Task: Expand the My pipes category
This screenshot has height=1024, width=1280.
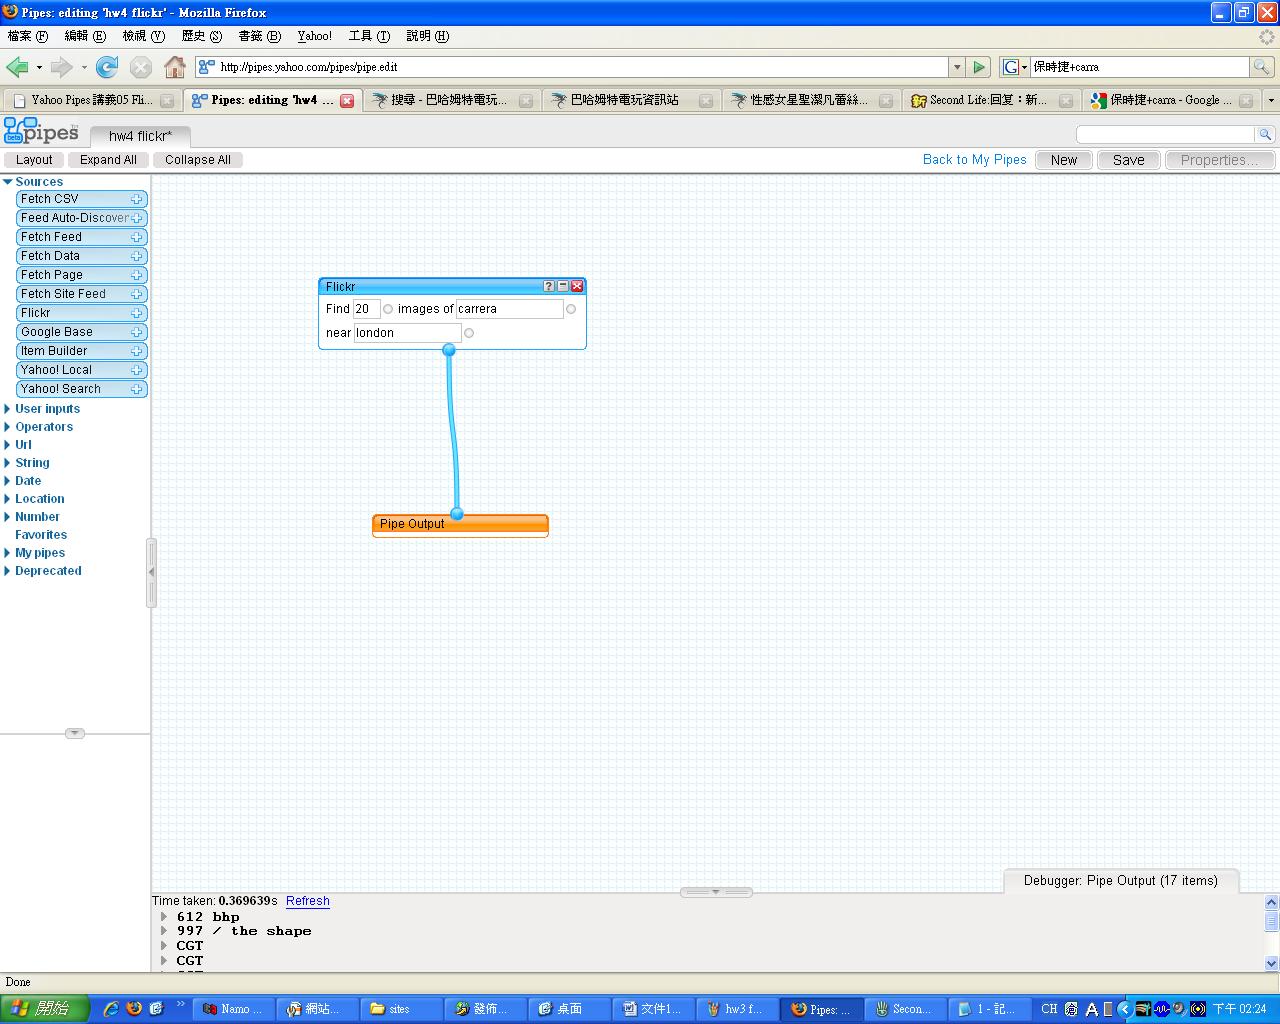Action: coord(8,553)
